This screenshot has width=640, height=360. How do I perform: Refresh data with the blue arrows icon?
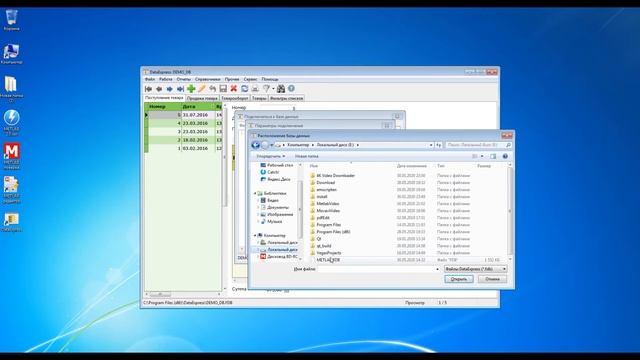[x=244, y=89]
